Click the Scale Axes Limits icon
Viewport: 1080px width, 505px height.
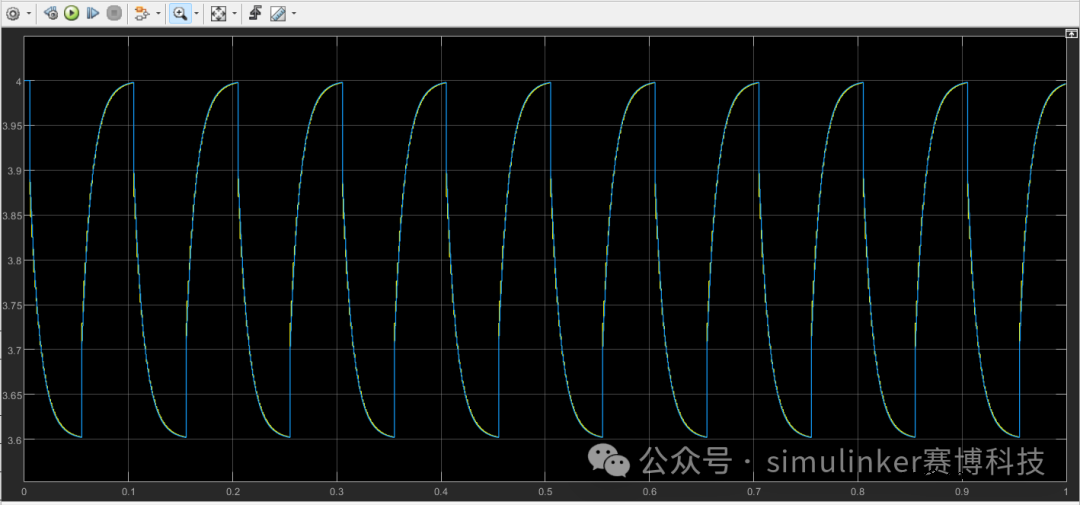click(x=218, y=14)
